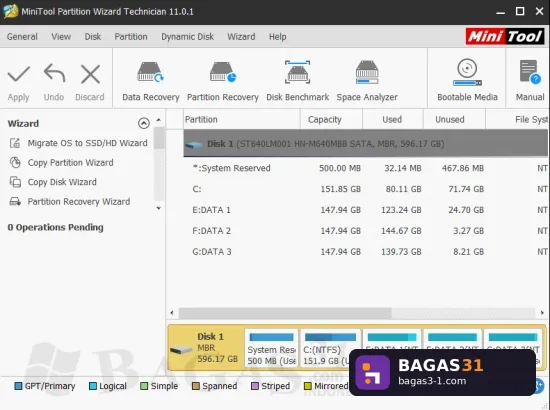Select G:DATA 3 partition row
The height and width of the screenshot is (410, 550).
[365, 252]
